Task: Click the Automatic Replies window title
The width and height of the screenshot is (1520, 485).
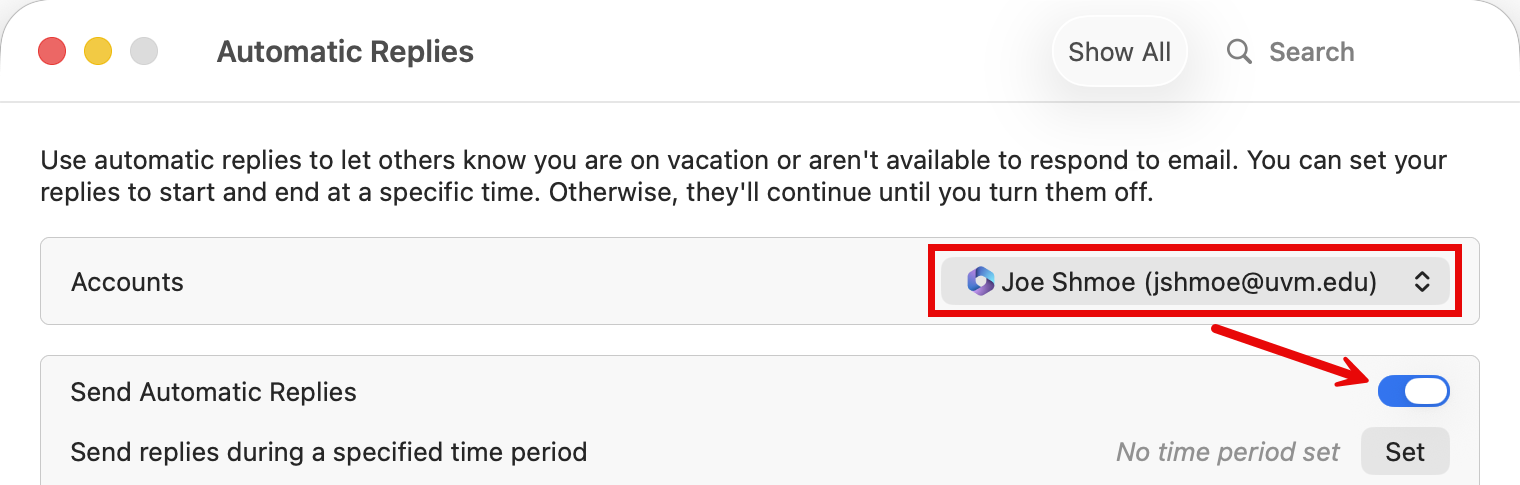Action: point(345,52)
